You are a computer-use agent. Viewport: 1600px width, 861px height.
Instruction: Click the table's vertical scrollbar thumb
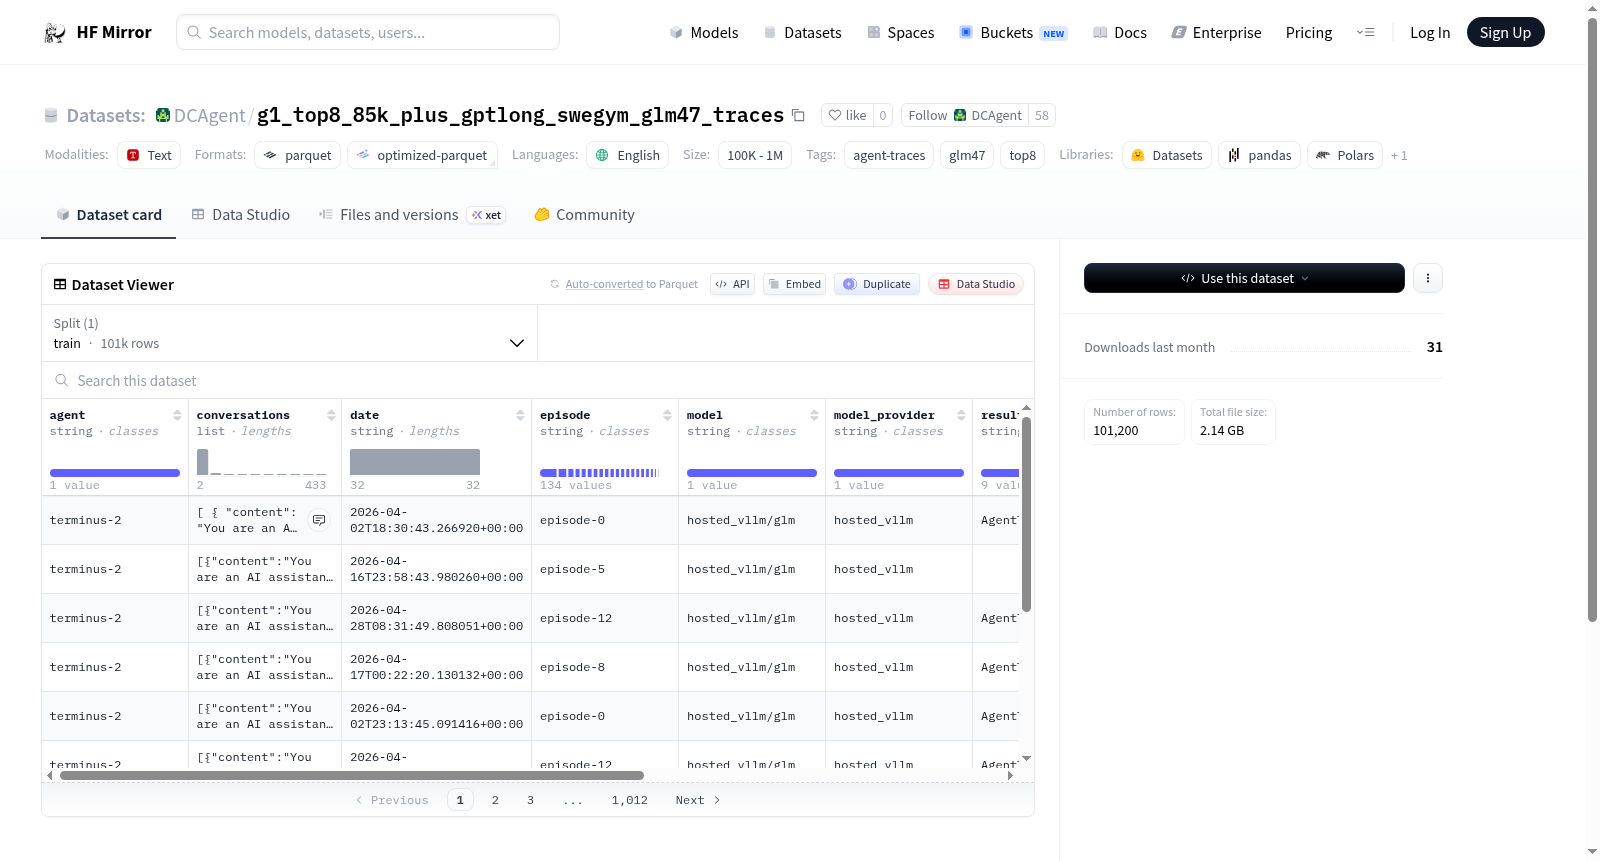coord(1026,514)
